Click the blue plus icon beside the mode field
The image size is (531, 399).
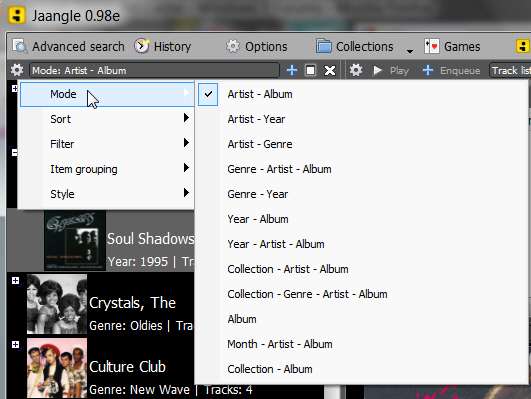[292, 70]
